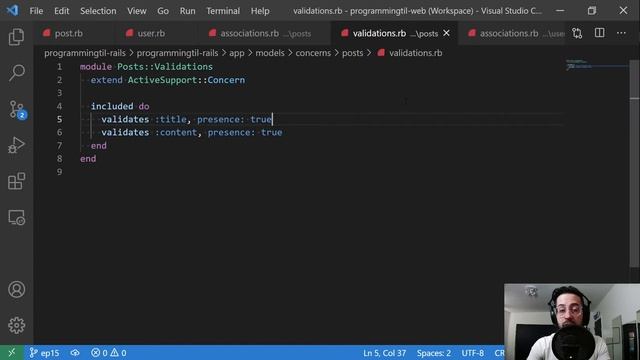Click the indented 'end' on line 7

point(98,146)
